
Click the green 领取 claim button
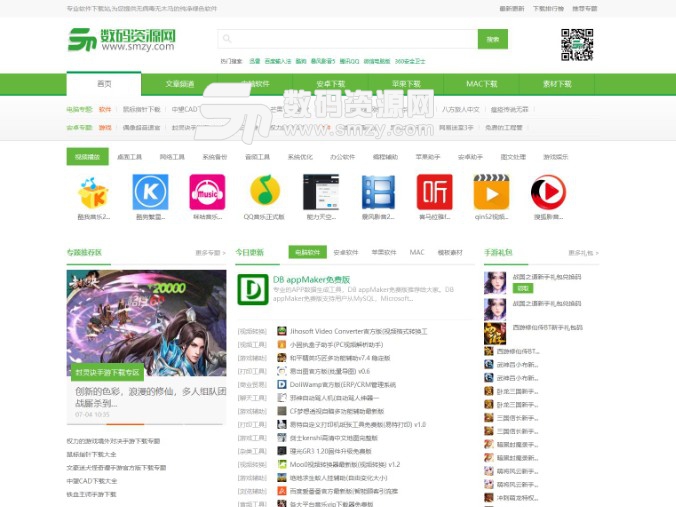pos(523,288)
